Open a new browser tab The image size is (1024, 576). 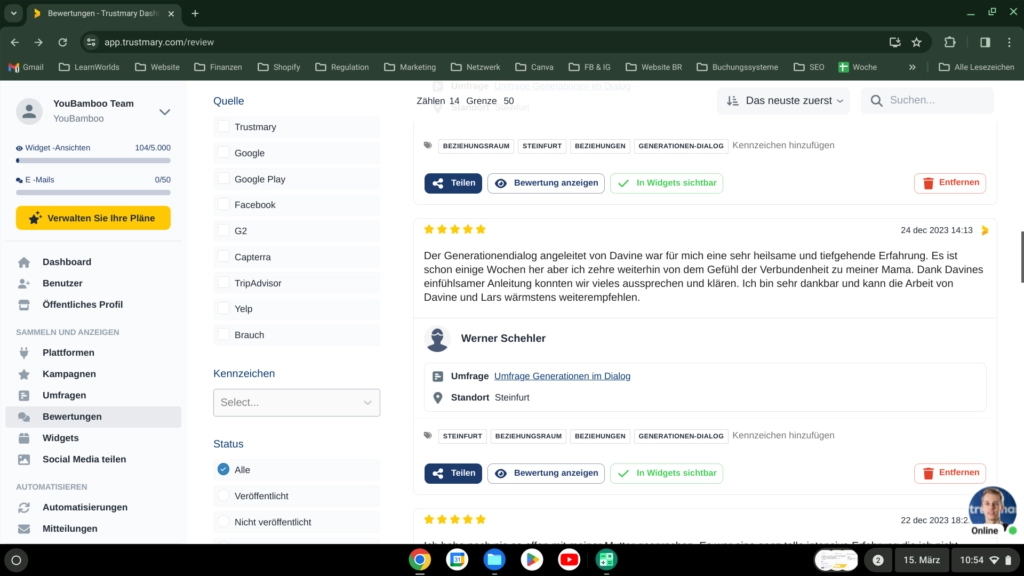[x=195, y=13]
